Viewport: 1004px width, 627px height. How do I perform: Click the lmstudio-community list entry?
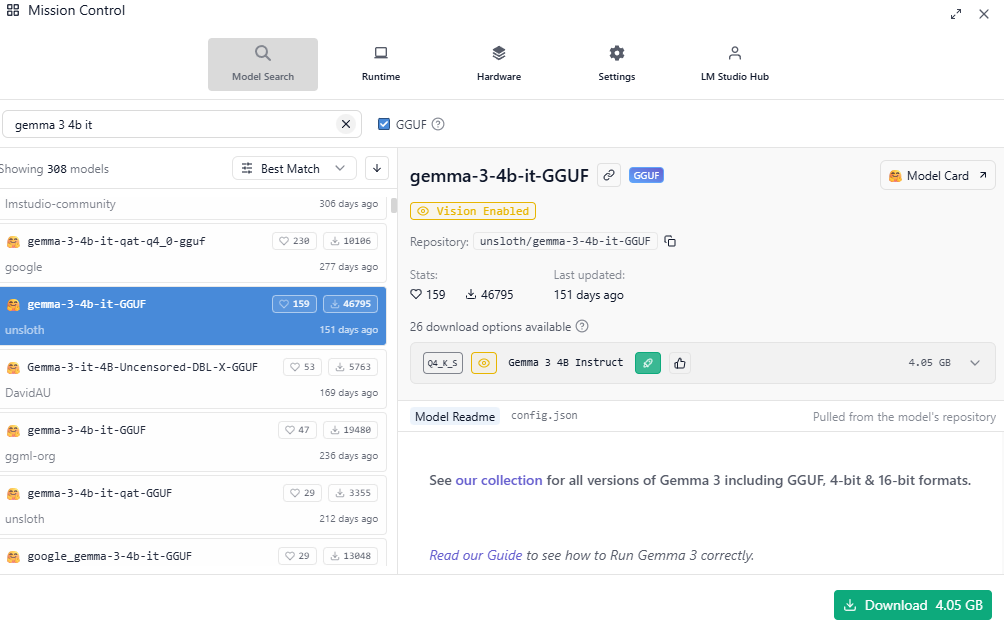coord(193,204)
